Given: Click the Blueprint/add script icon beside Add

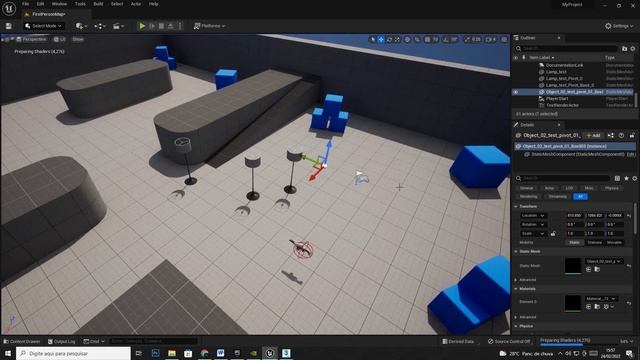Looking at the screenshot, I should 611,135.
